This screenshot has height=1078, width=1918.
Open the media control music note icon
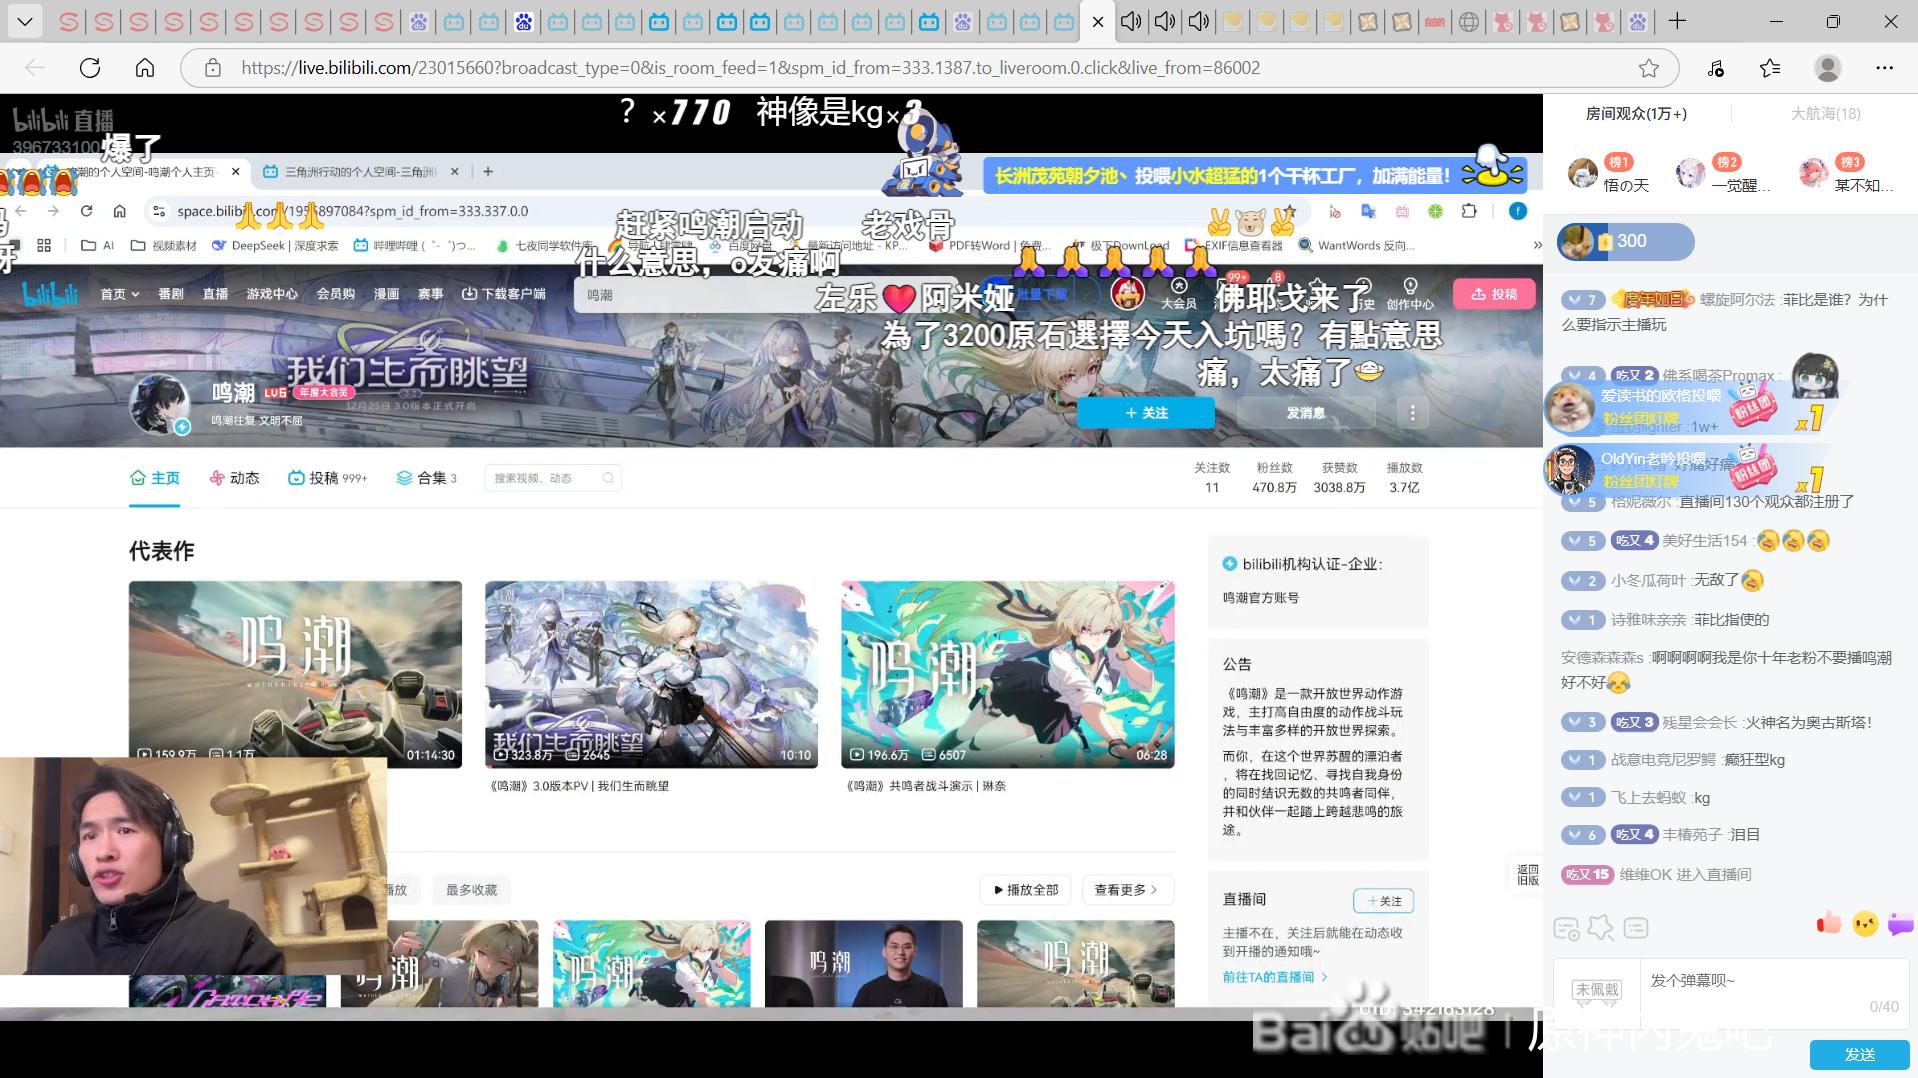tap(1716, 68)
